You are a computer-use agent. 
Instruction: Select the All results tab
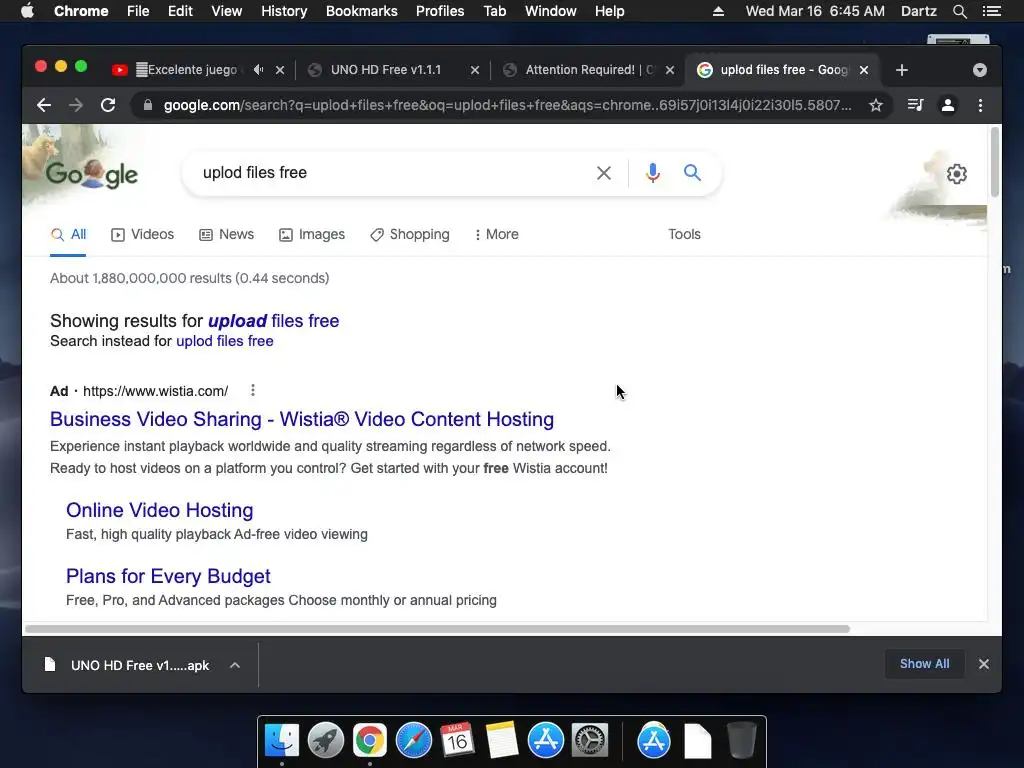pos(69,234)
